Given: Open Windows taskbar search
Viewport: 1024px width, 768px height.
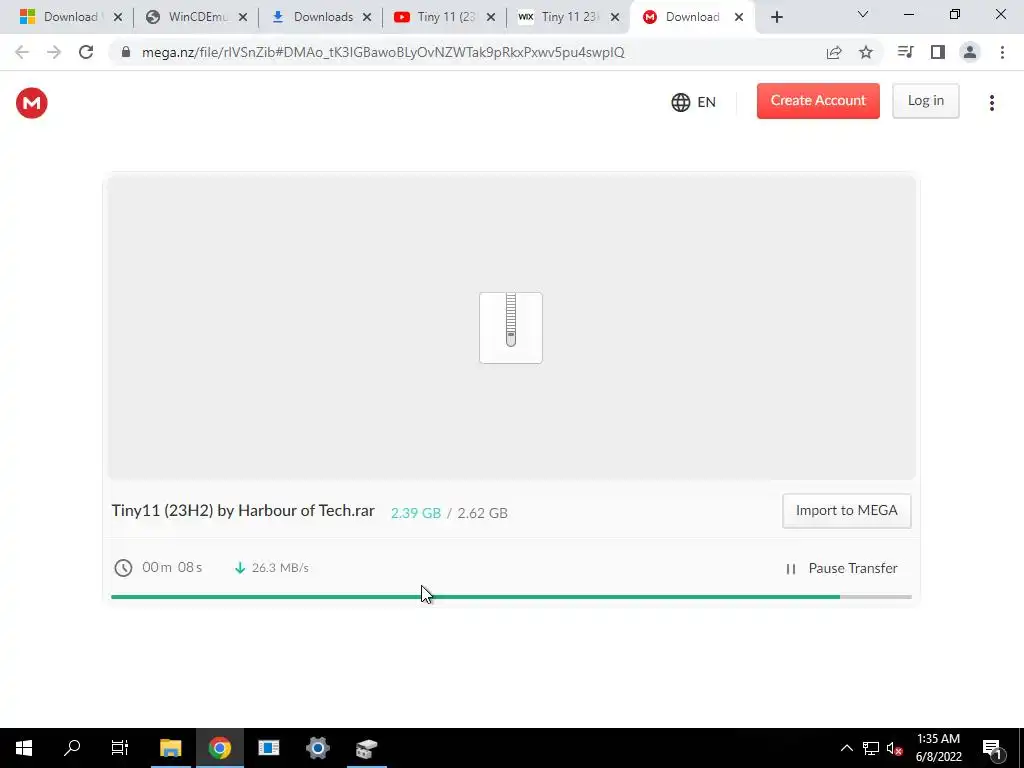Looking at the screenshot, I should tap(72, 748).
